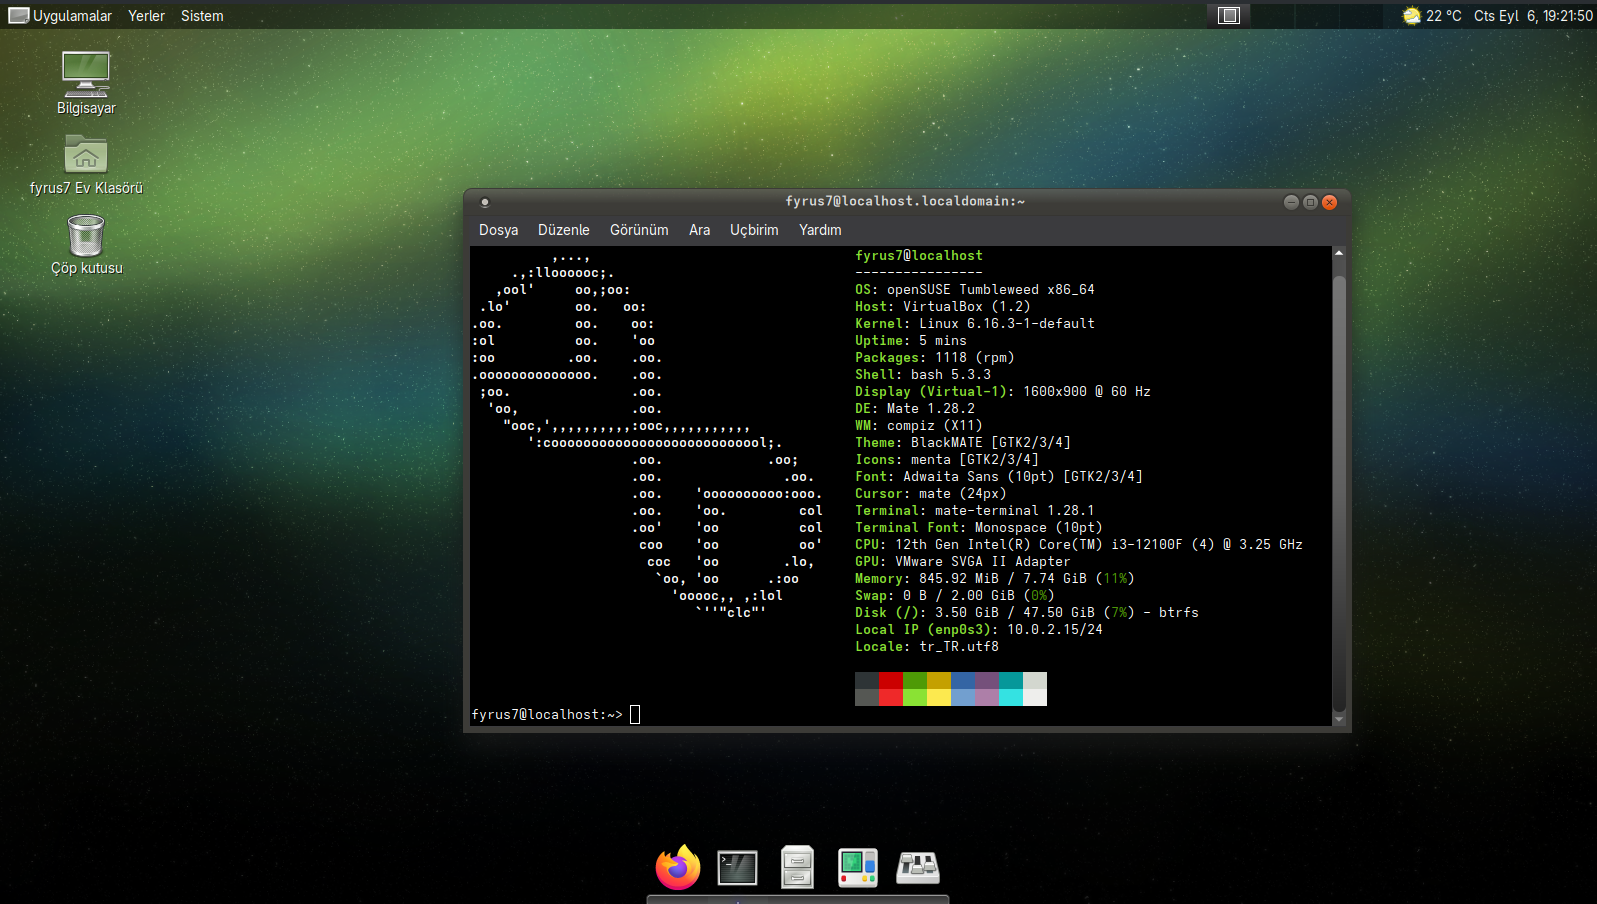Launch terminal from the dock
Viewport: 1597px width, 904px height.
(738, 867)
